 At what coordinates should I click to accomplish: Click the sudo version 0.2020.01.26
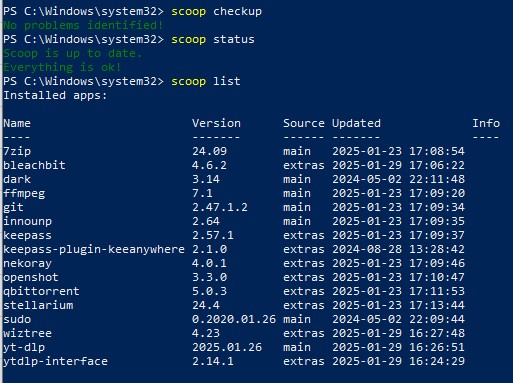pyautogui.click(x=234, y=319)
